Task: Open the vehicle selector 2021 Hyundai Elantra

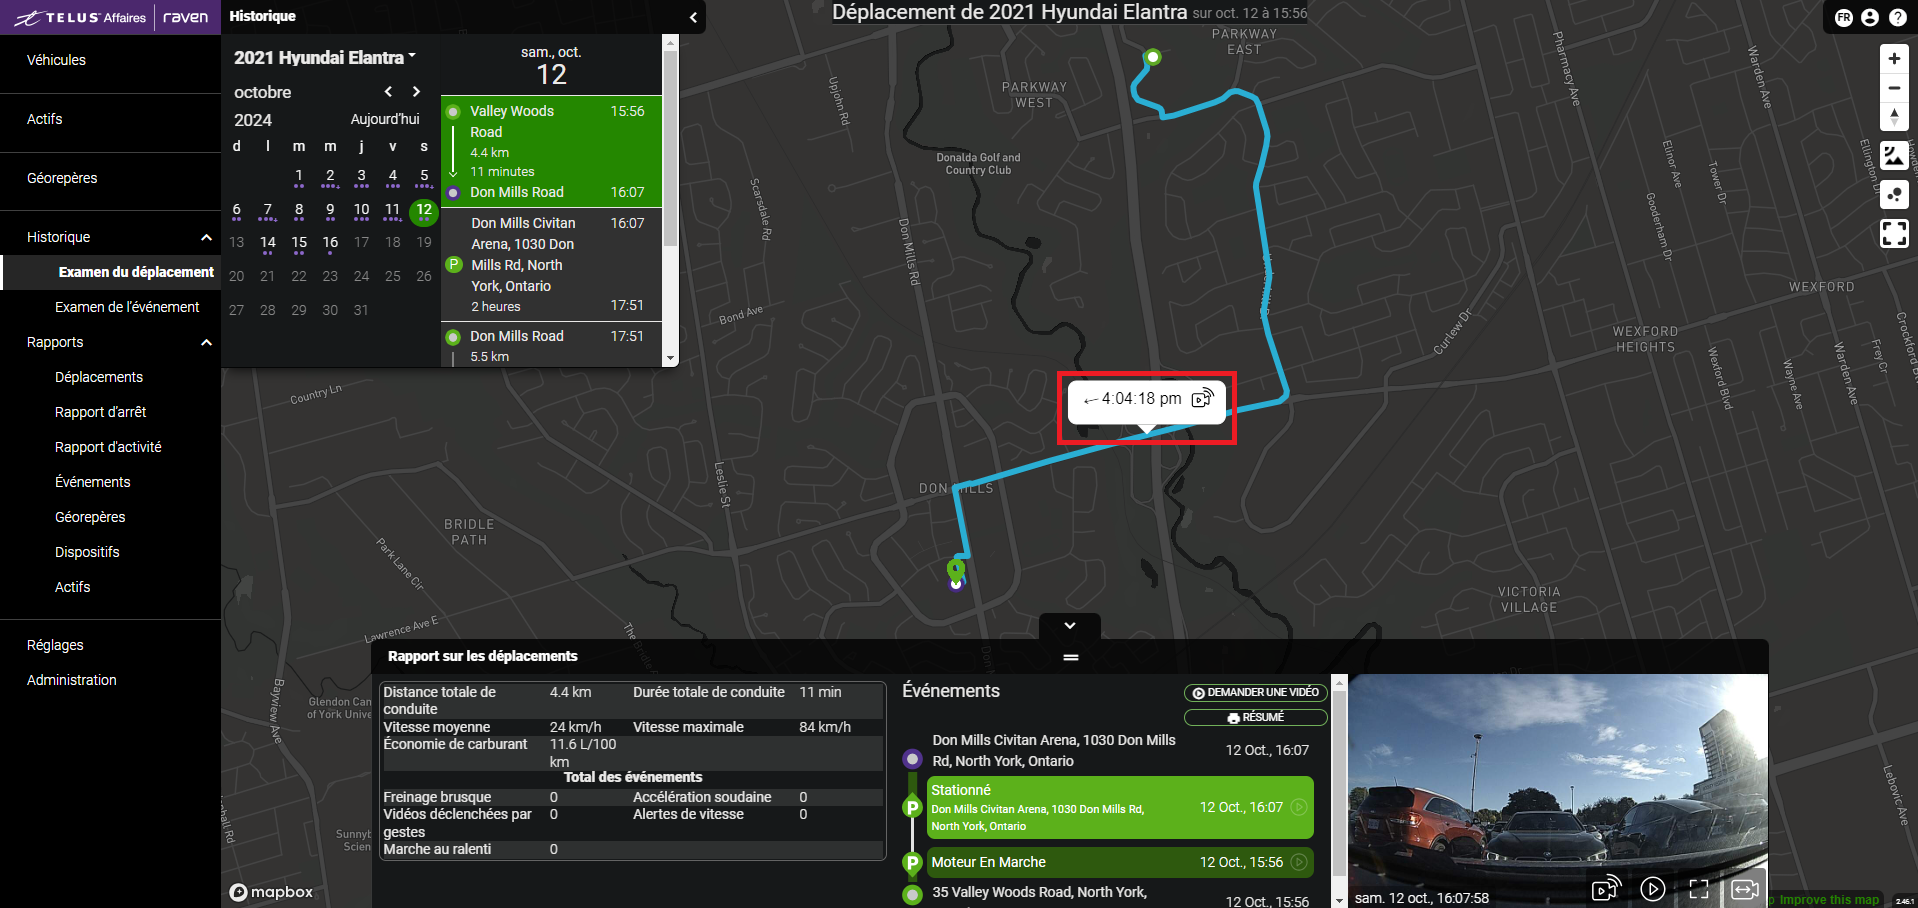Action: 324,58
